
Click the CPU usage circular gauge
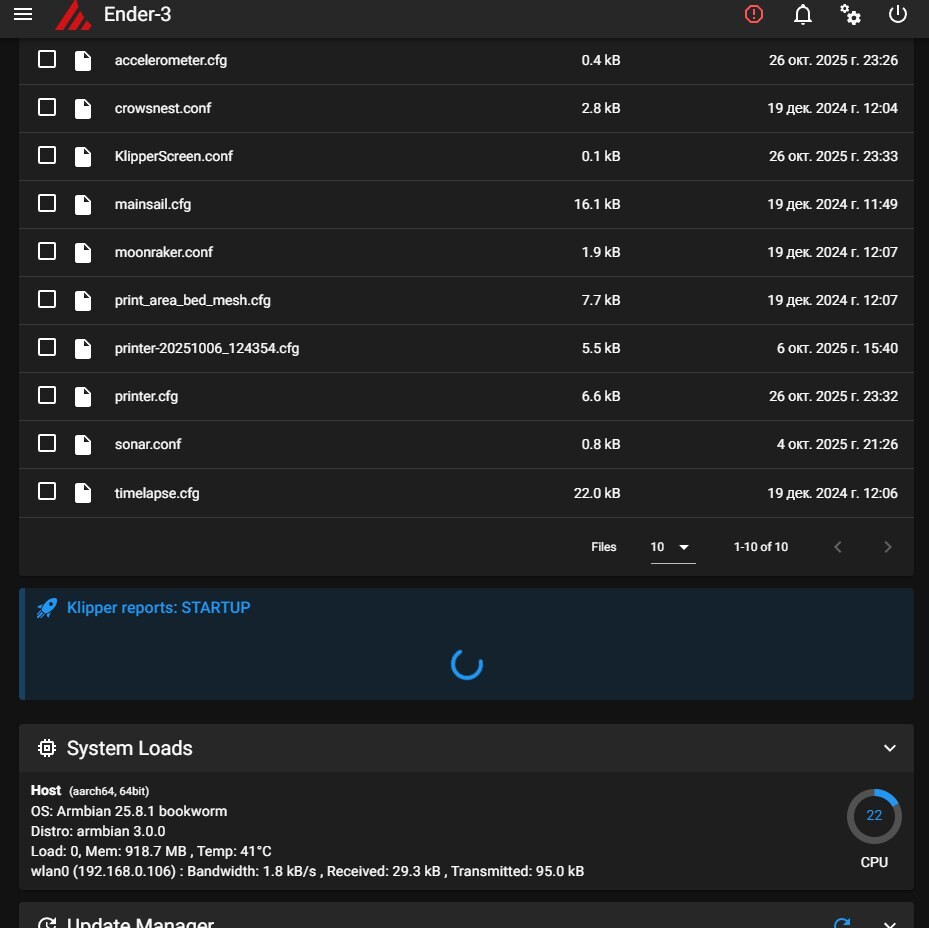tap(874, 816)
